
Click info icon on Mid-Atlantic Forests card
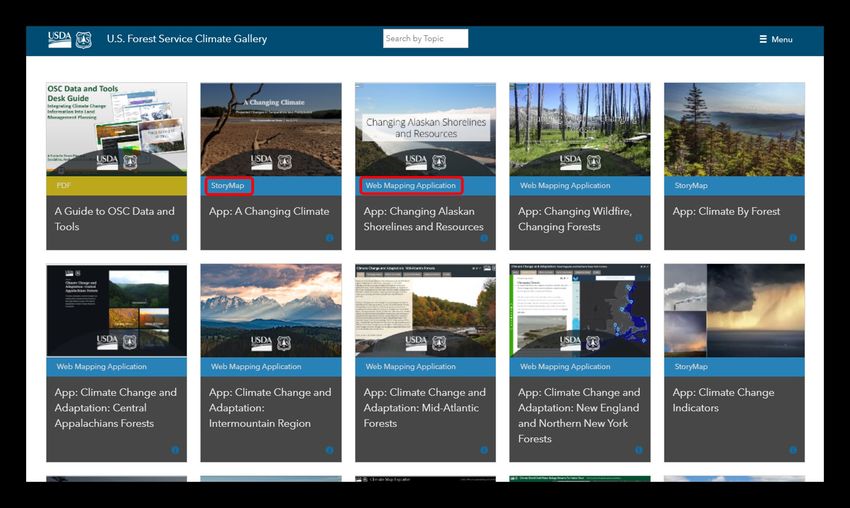click(x=484, y=450)
